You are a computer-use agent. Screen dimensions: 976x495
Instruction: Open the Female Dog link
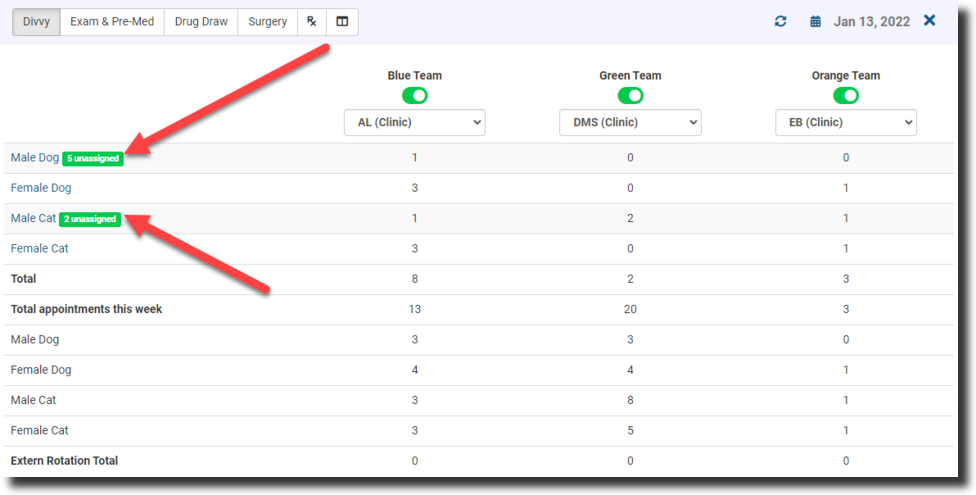[x=41, y=188]
